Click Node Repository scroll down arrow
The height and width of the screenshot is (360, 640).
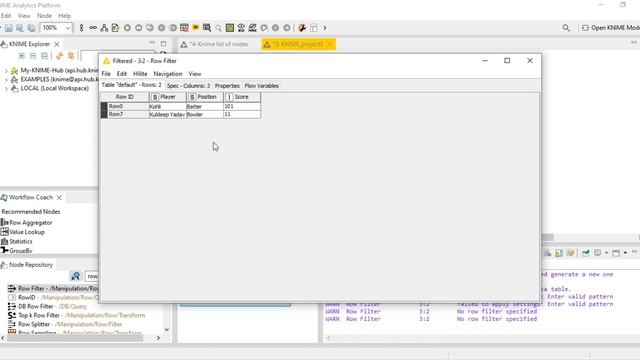click(x=167, y=329)
